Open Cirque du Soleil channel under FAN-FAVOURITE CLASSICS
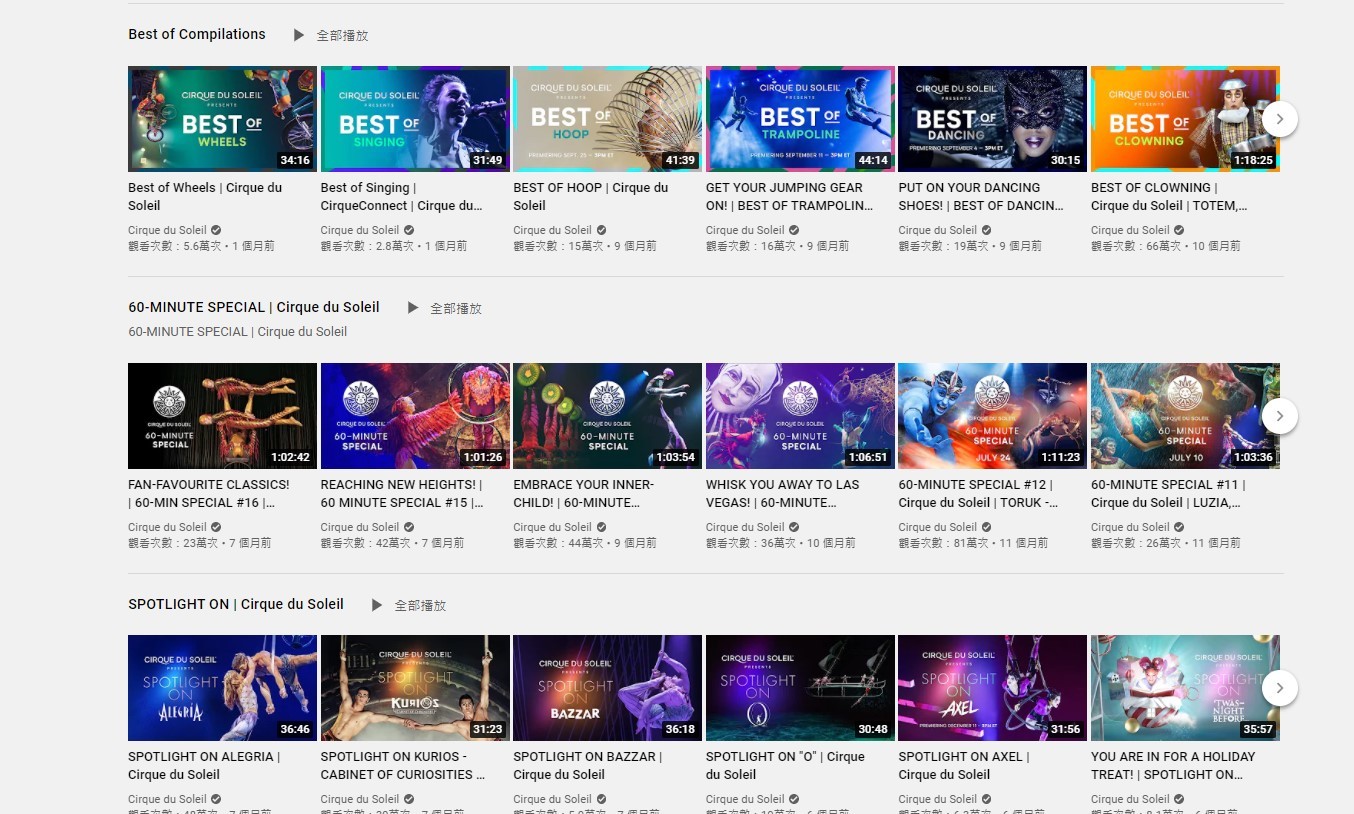 pyautogui.click(x=167, y=527)
